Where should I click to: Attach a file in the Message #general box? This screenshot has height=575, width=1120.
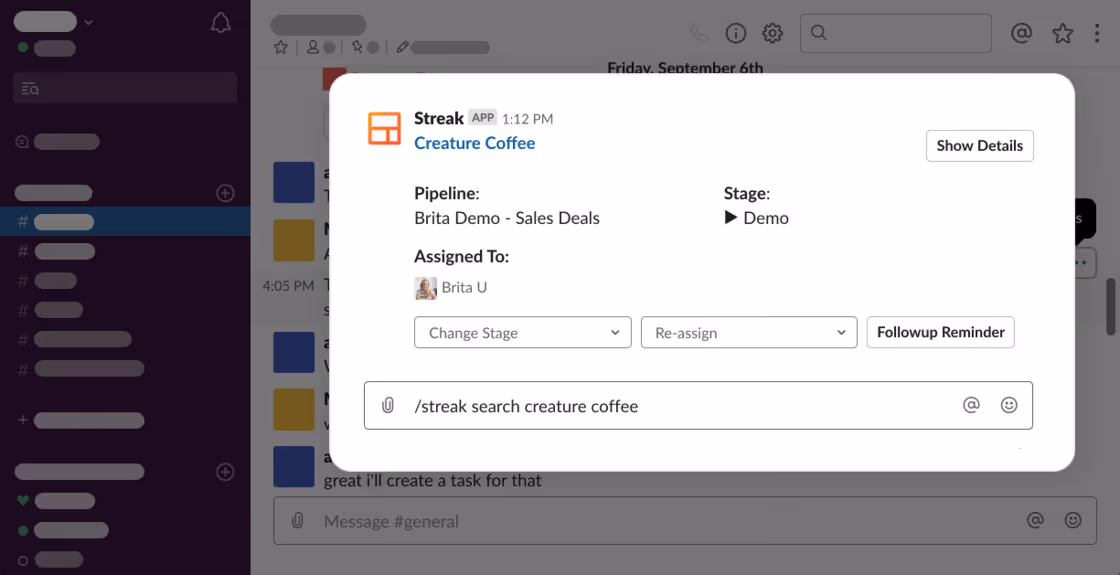pos(298,521)
